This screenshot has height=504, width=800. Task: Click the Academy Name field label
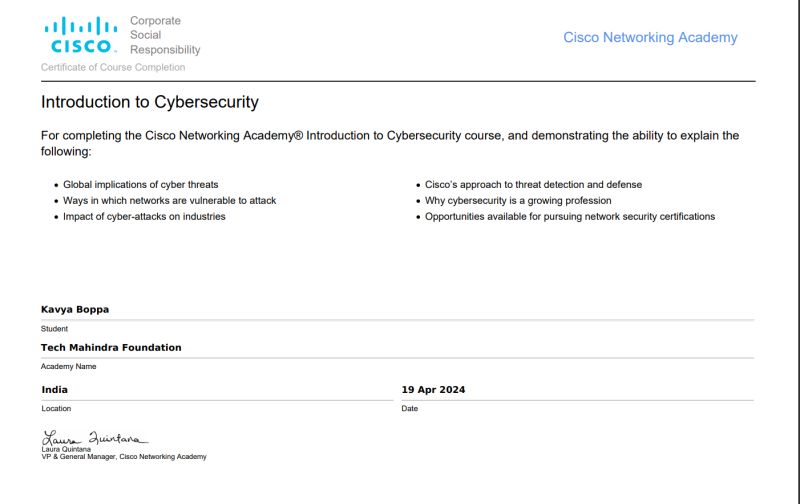(68, 366)
